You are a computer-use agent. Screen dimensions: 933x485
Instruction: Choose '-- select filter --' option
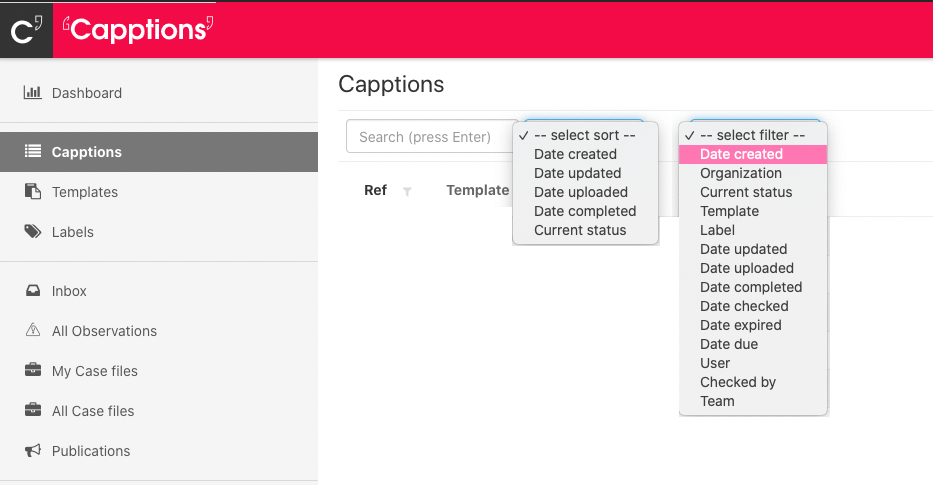click(x=753, y=135)
